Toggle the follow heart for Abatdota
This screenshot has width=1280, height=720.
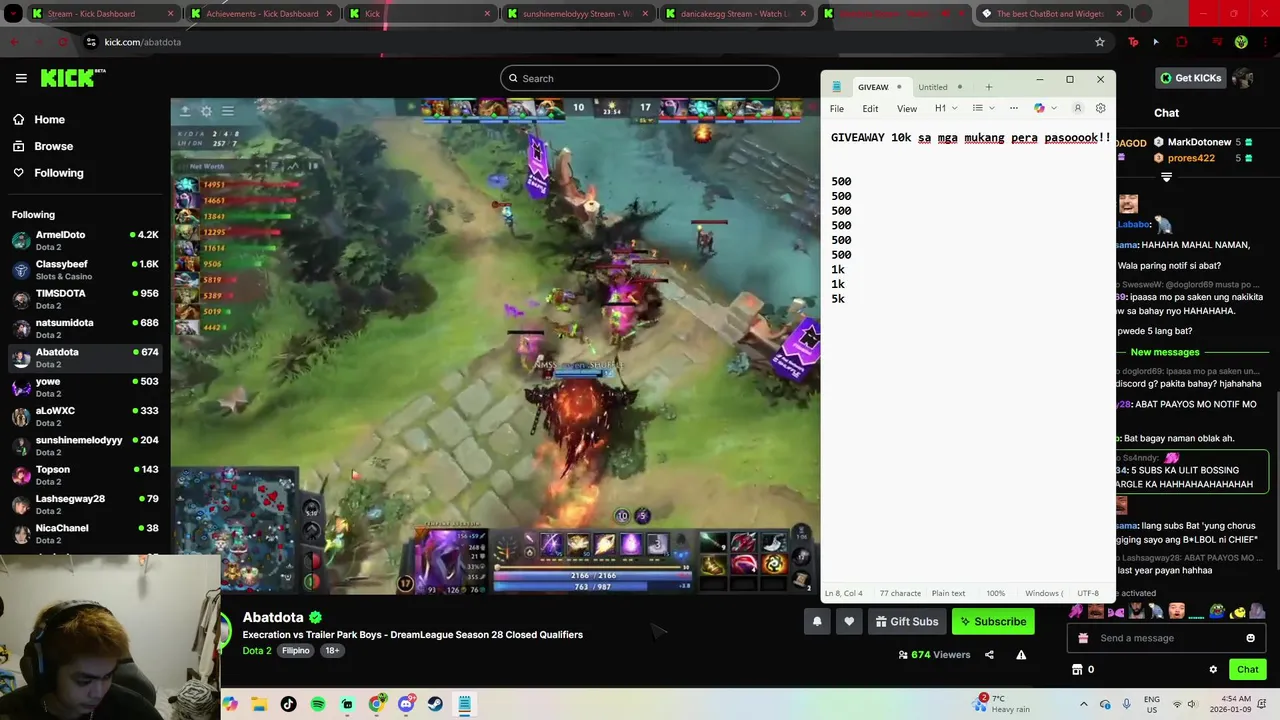tap(849, 621)
